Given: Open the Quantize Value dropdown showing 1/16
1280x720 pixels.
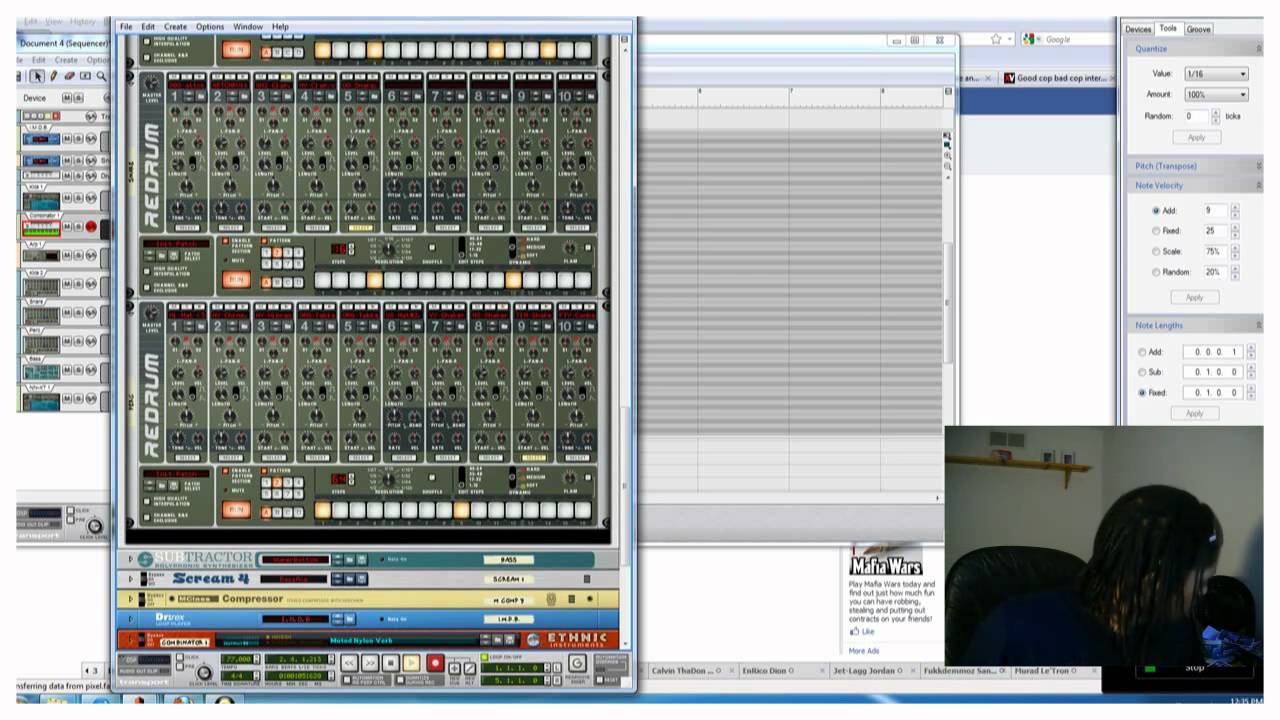Looking at the screenshot, I should click(1216, 74).
